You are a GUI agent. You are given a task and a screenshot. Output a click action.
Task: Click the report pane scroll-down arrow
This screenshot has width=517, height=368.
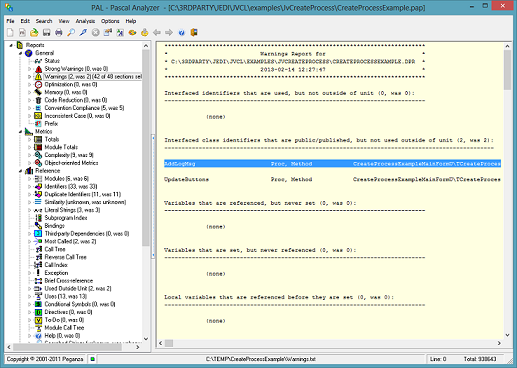(x=507, y=335)
